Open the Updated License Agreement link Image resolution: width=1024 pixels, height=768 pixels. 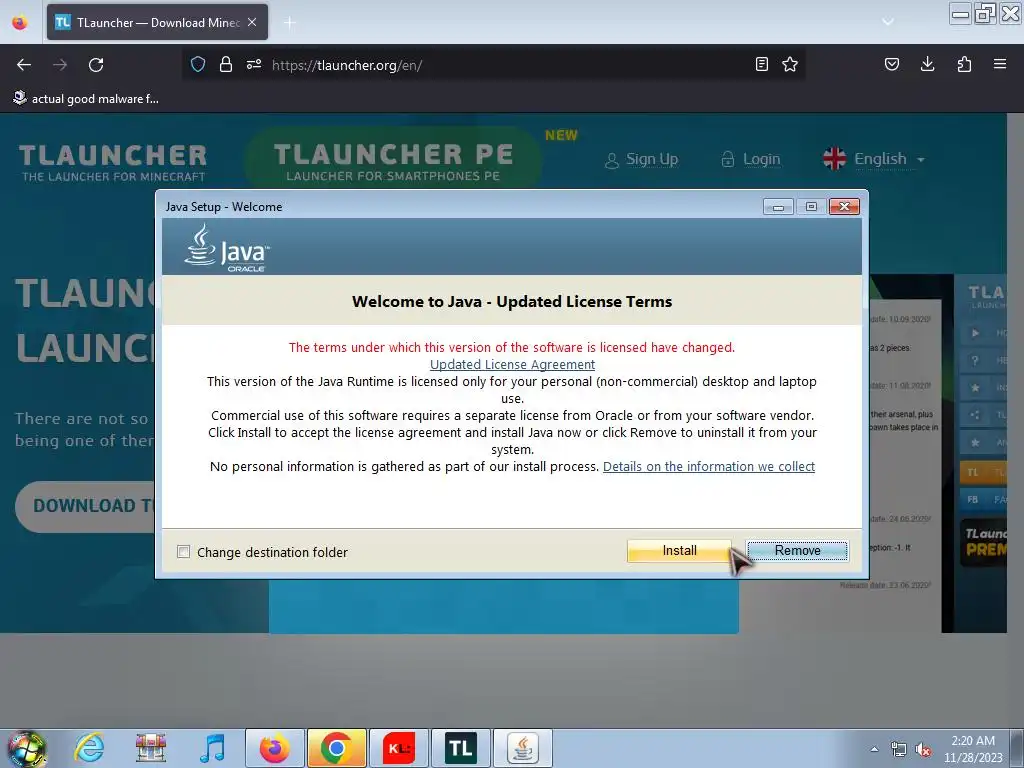click(x=512, y=364)
